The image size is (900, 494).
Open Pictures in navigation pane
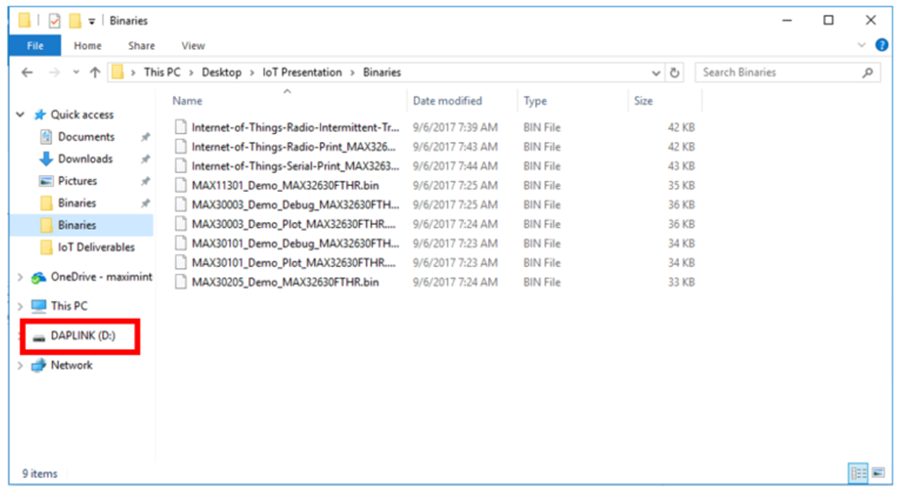tap(77, 181)
